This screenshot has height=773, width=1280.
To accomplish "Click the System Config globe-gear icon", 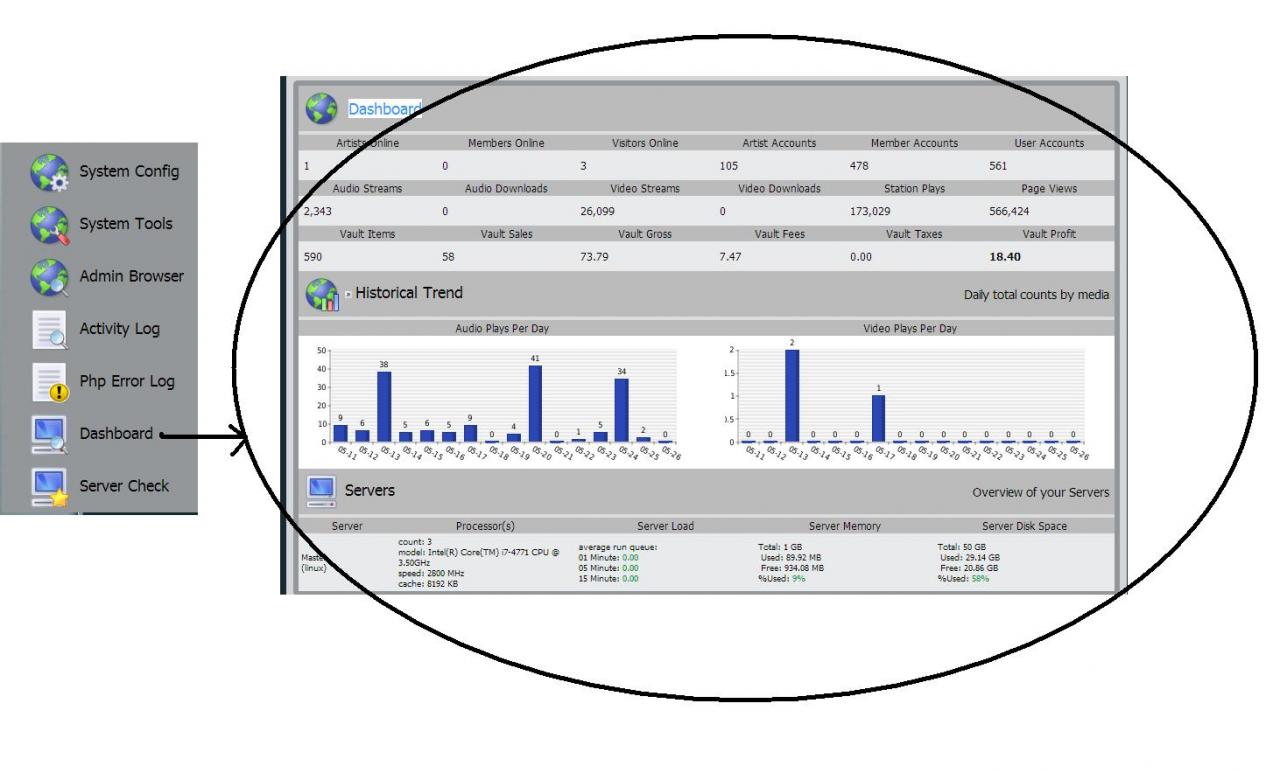I will (49, 172).
